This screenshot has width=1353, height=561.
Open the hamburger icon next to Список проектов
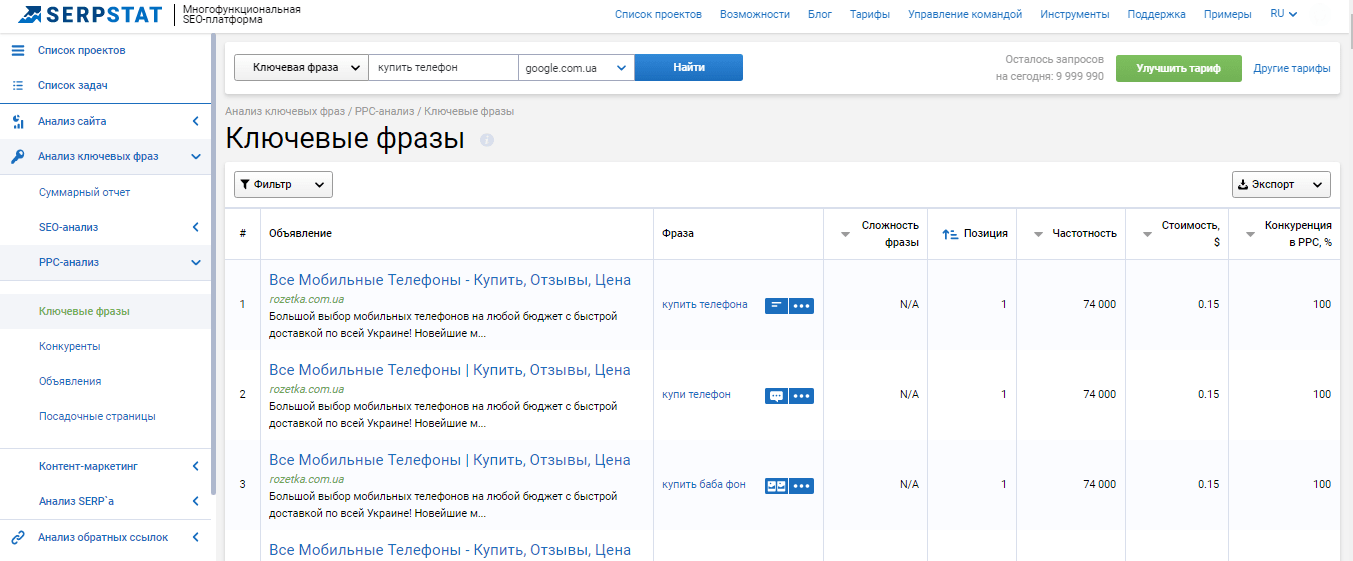click(x=18, y=50)
